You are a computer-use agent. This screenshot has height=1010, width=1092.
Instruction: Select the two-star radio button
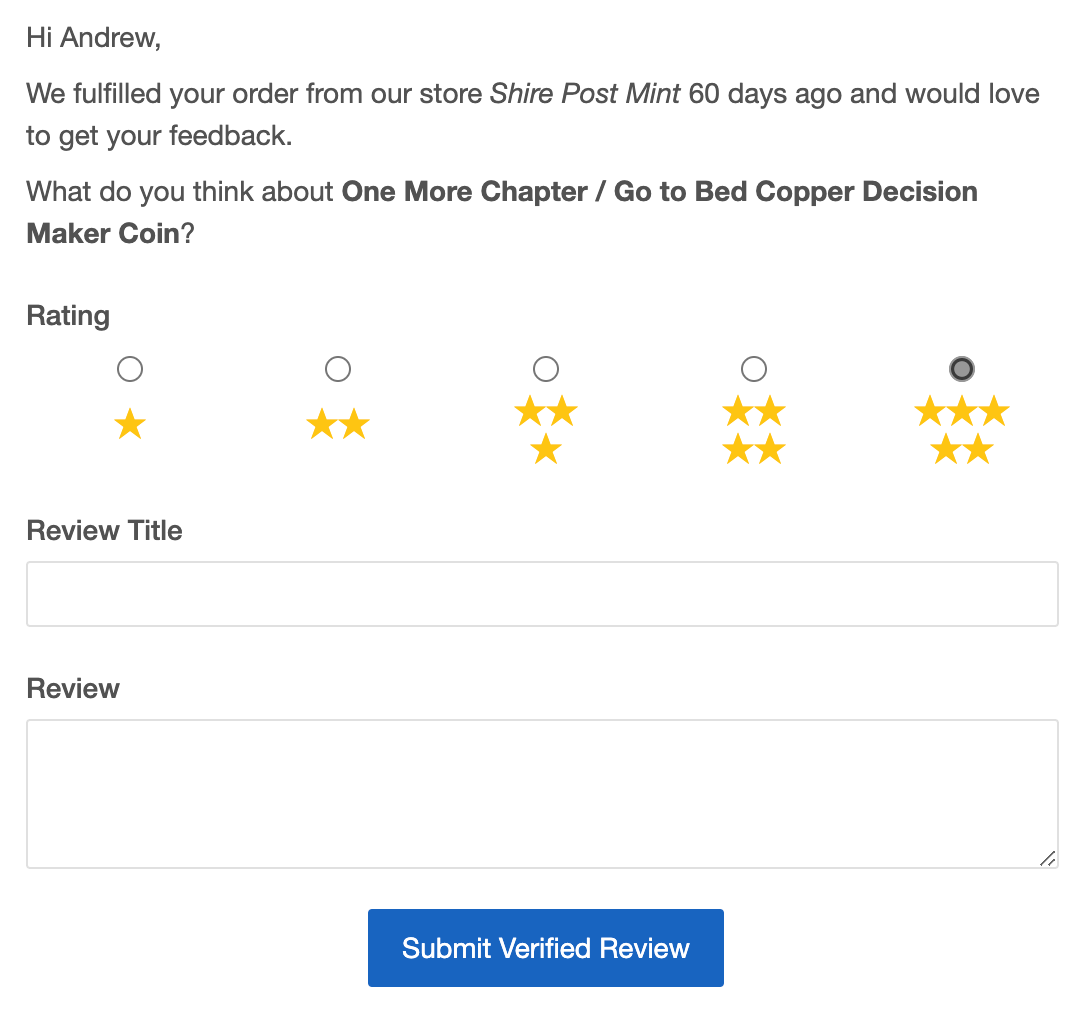338,368
